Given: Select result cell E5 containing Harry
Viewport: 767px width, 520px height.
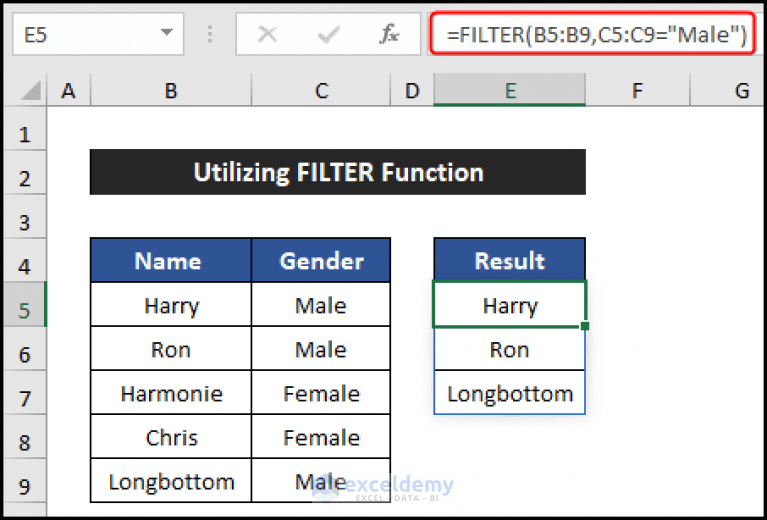Looking at the screenshot, I should 510,304.
